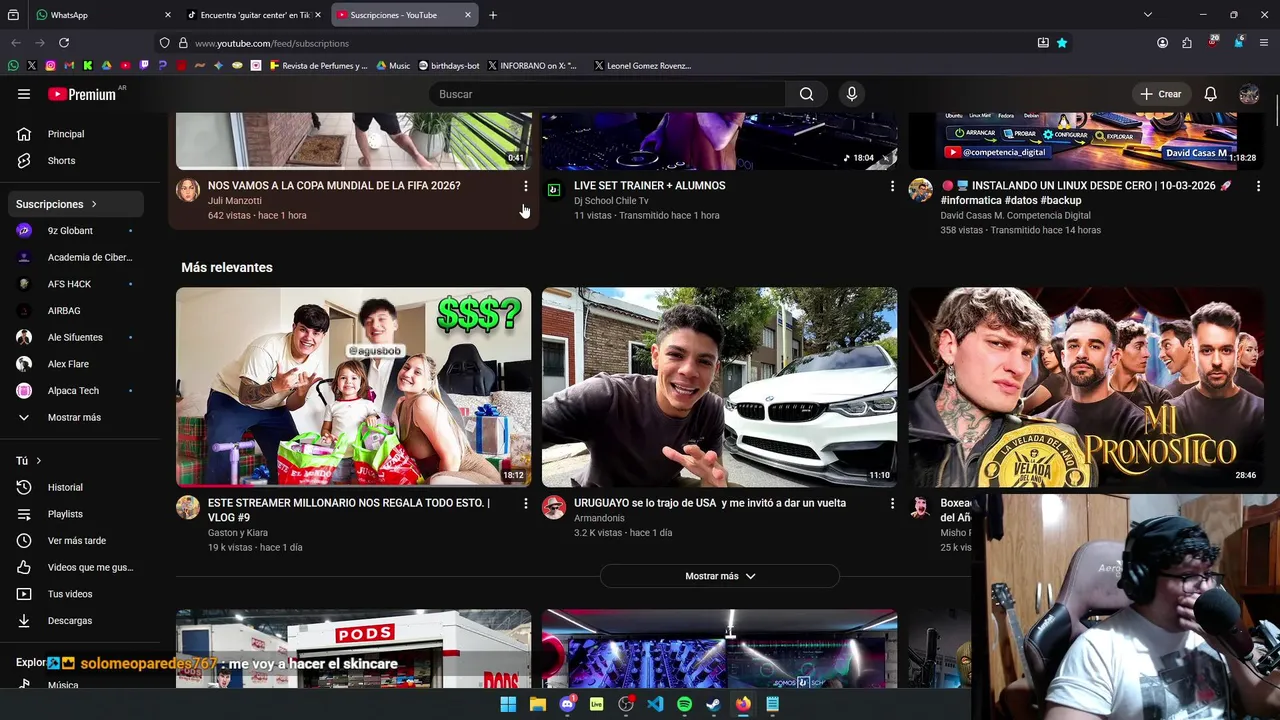Open the account avatar menu
This screenshot has width=1280, height=720.
[x=1249, y=94]
